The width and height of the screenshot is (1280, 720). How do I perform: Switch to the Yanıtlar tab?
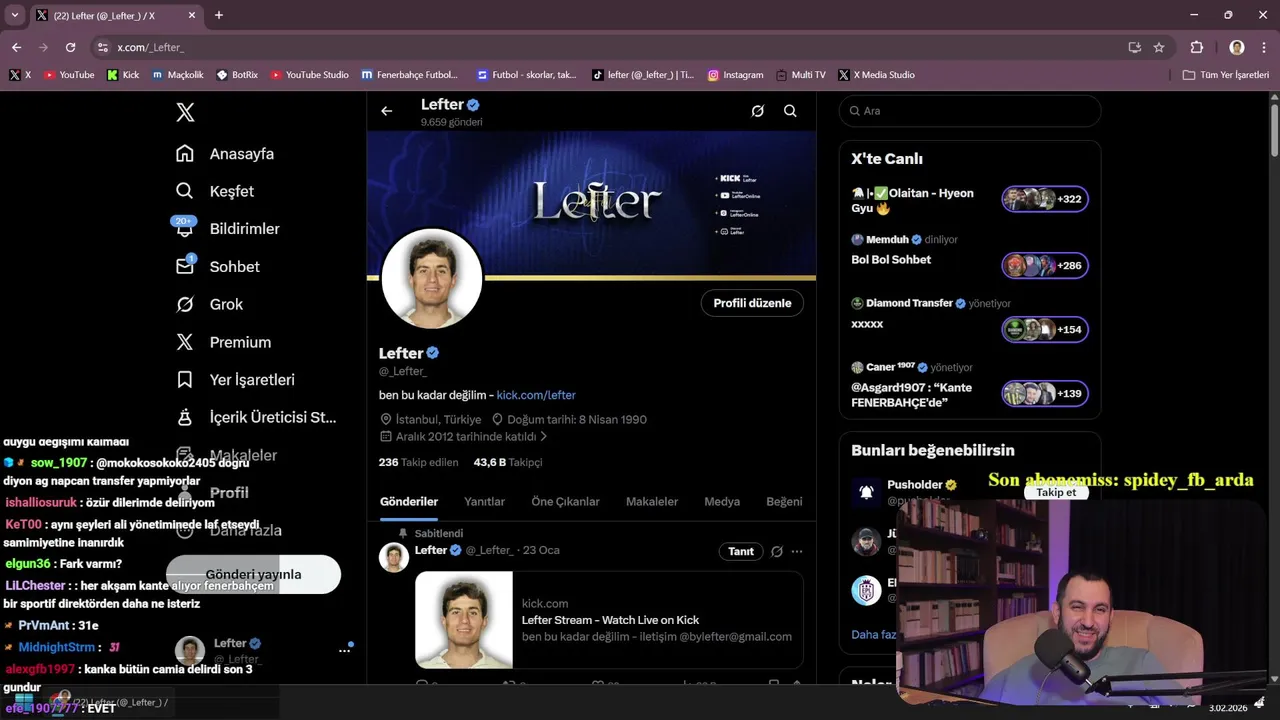[x=484, y=502]
